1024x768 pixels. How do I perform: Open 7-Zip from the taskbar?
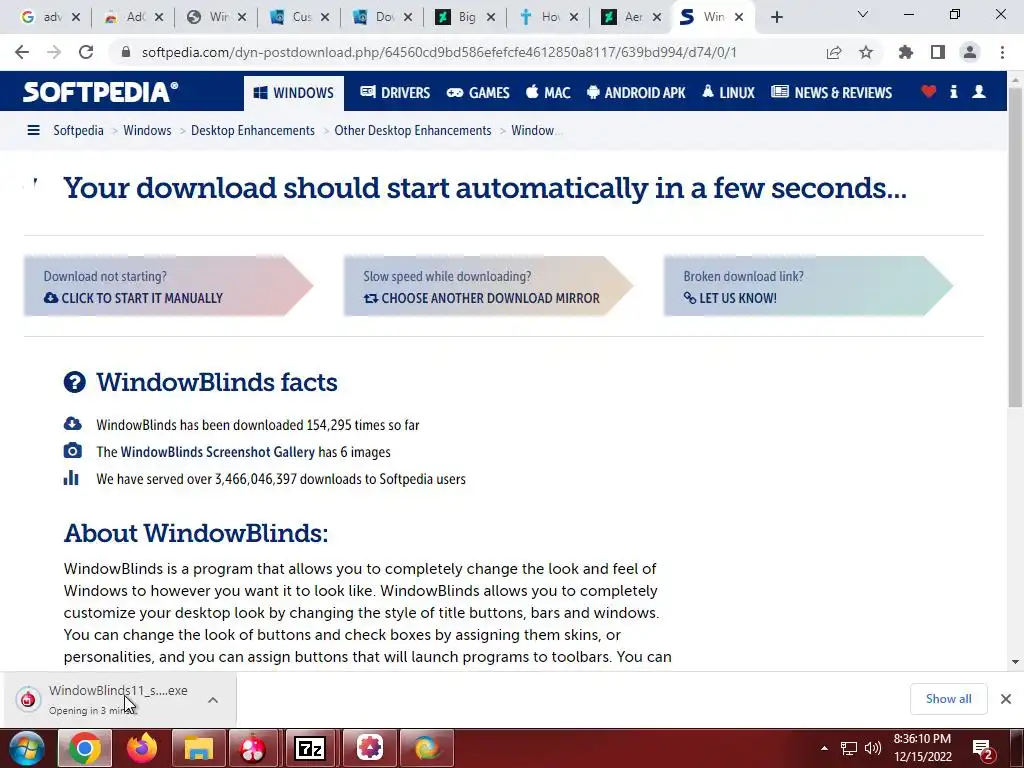coord(310,748)
